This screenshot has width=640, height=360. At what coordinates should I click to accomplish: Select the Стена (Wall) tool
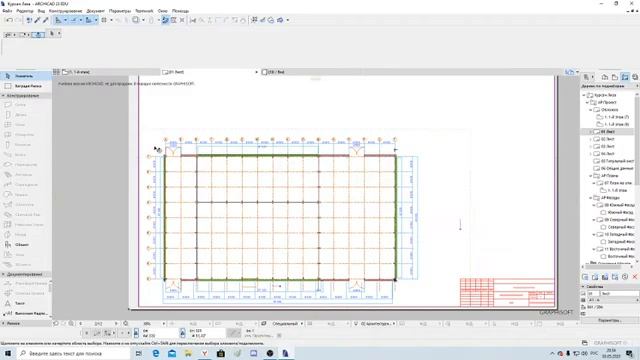25,105
